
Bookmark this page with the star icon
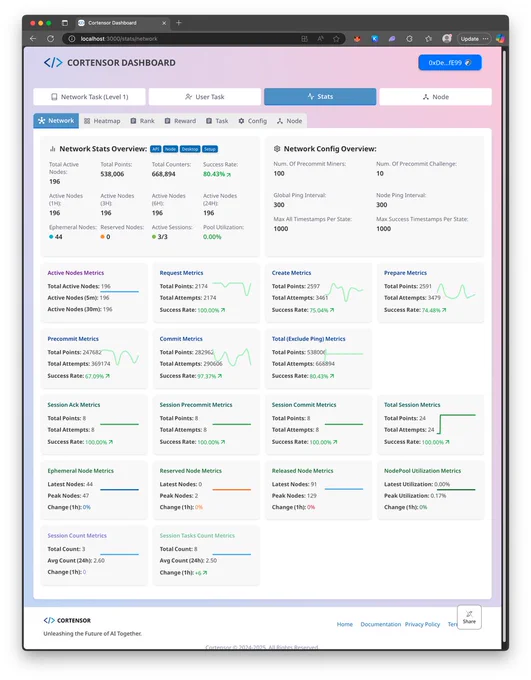336,39
